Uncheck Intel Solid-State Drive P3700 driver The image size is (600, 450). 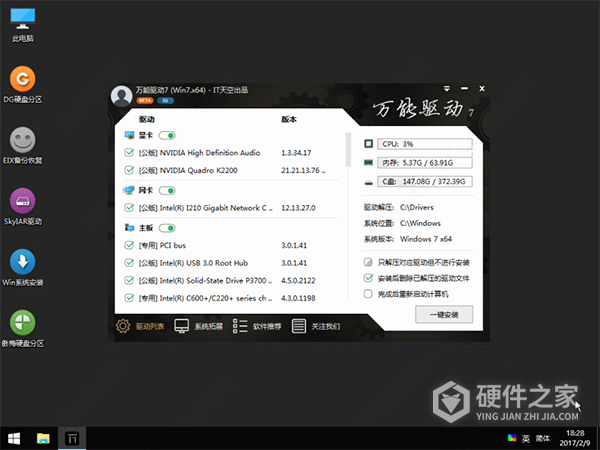pos(129,280)
